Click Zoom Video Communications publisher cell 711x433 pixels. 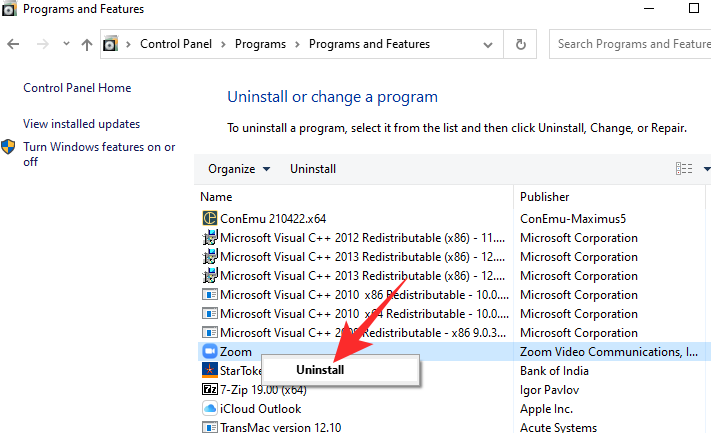click(609, 352)
